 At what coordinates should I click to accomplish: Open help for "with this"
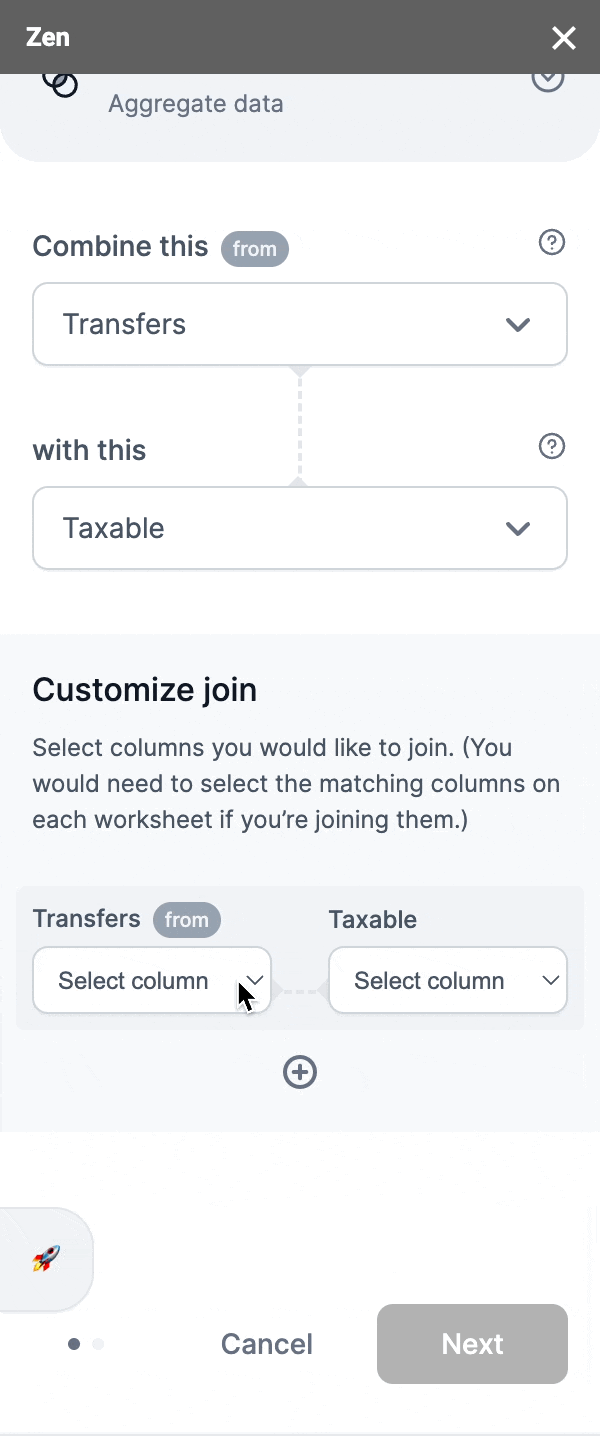click(552, 446)
